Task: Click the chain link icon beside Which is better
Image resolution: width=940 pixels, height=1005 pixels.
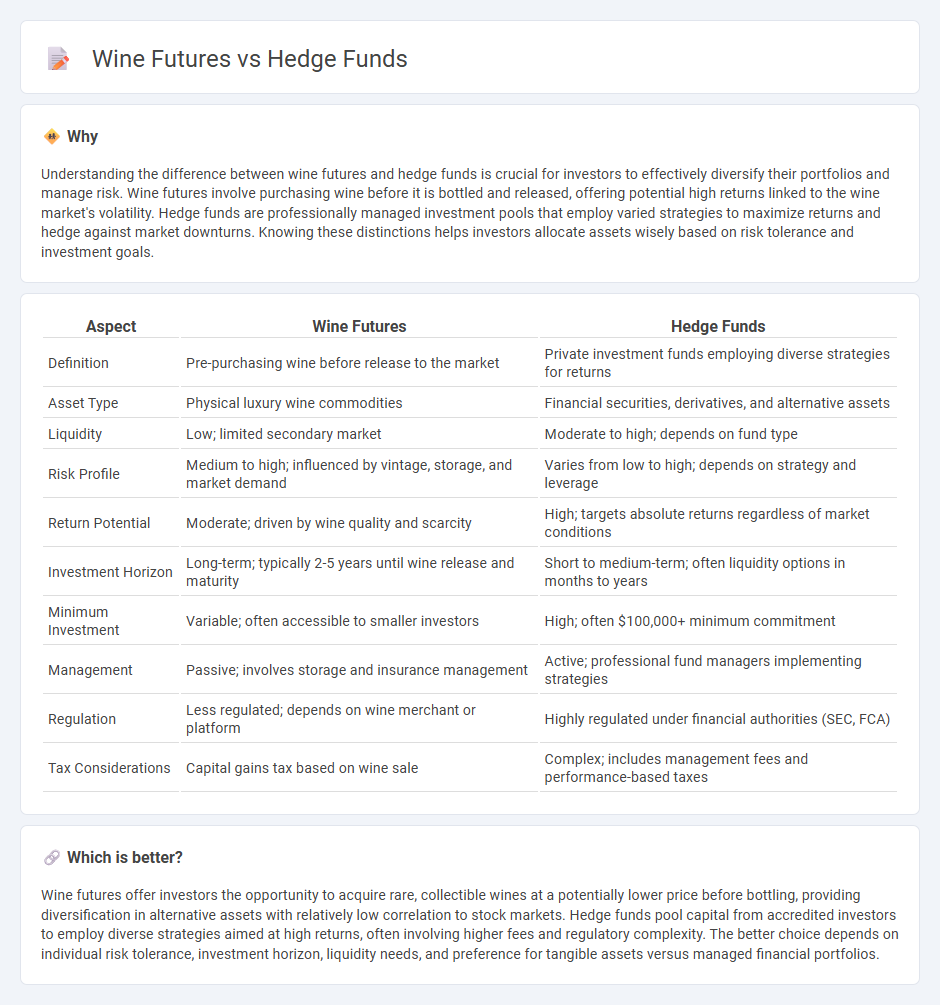Action: (51, 858)
